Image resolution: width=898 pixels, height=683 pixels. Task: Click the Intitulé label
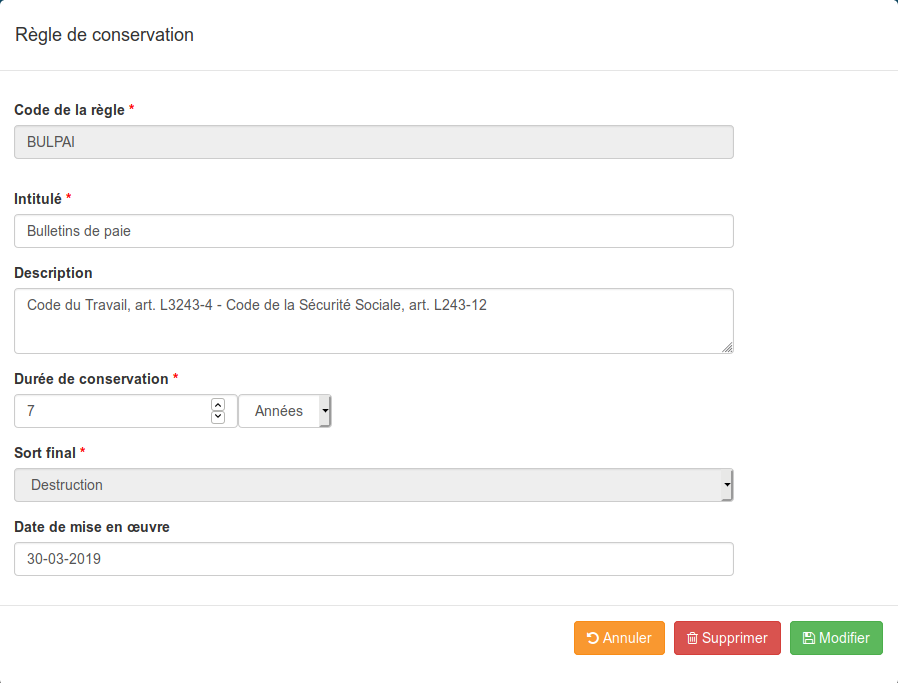coord(38,199)
